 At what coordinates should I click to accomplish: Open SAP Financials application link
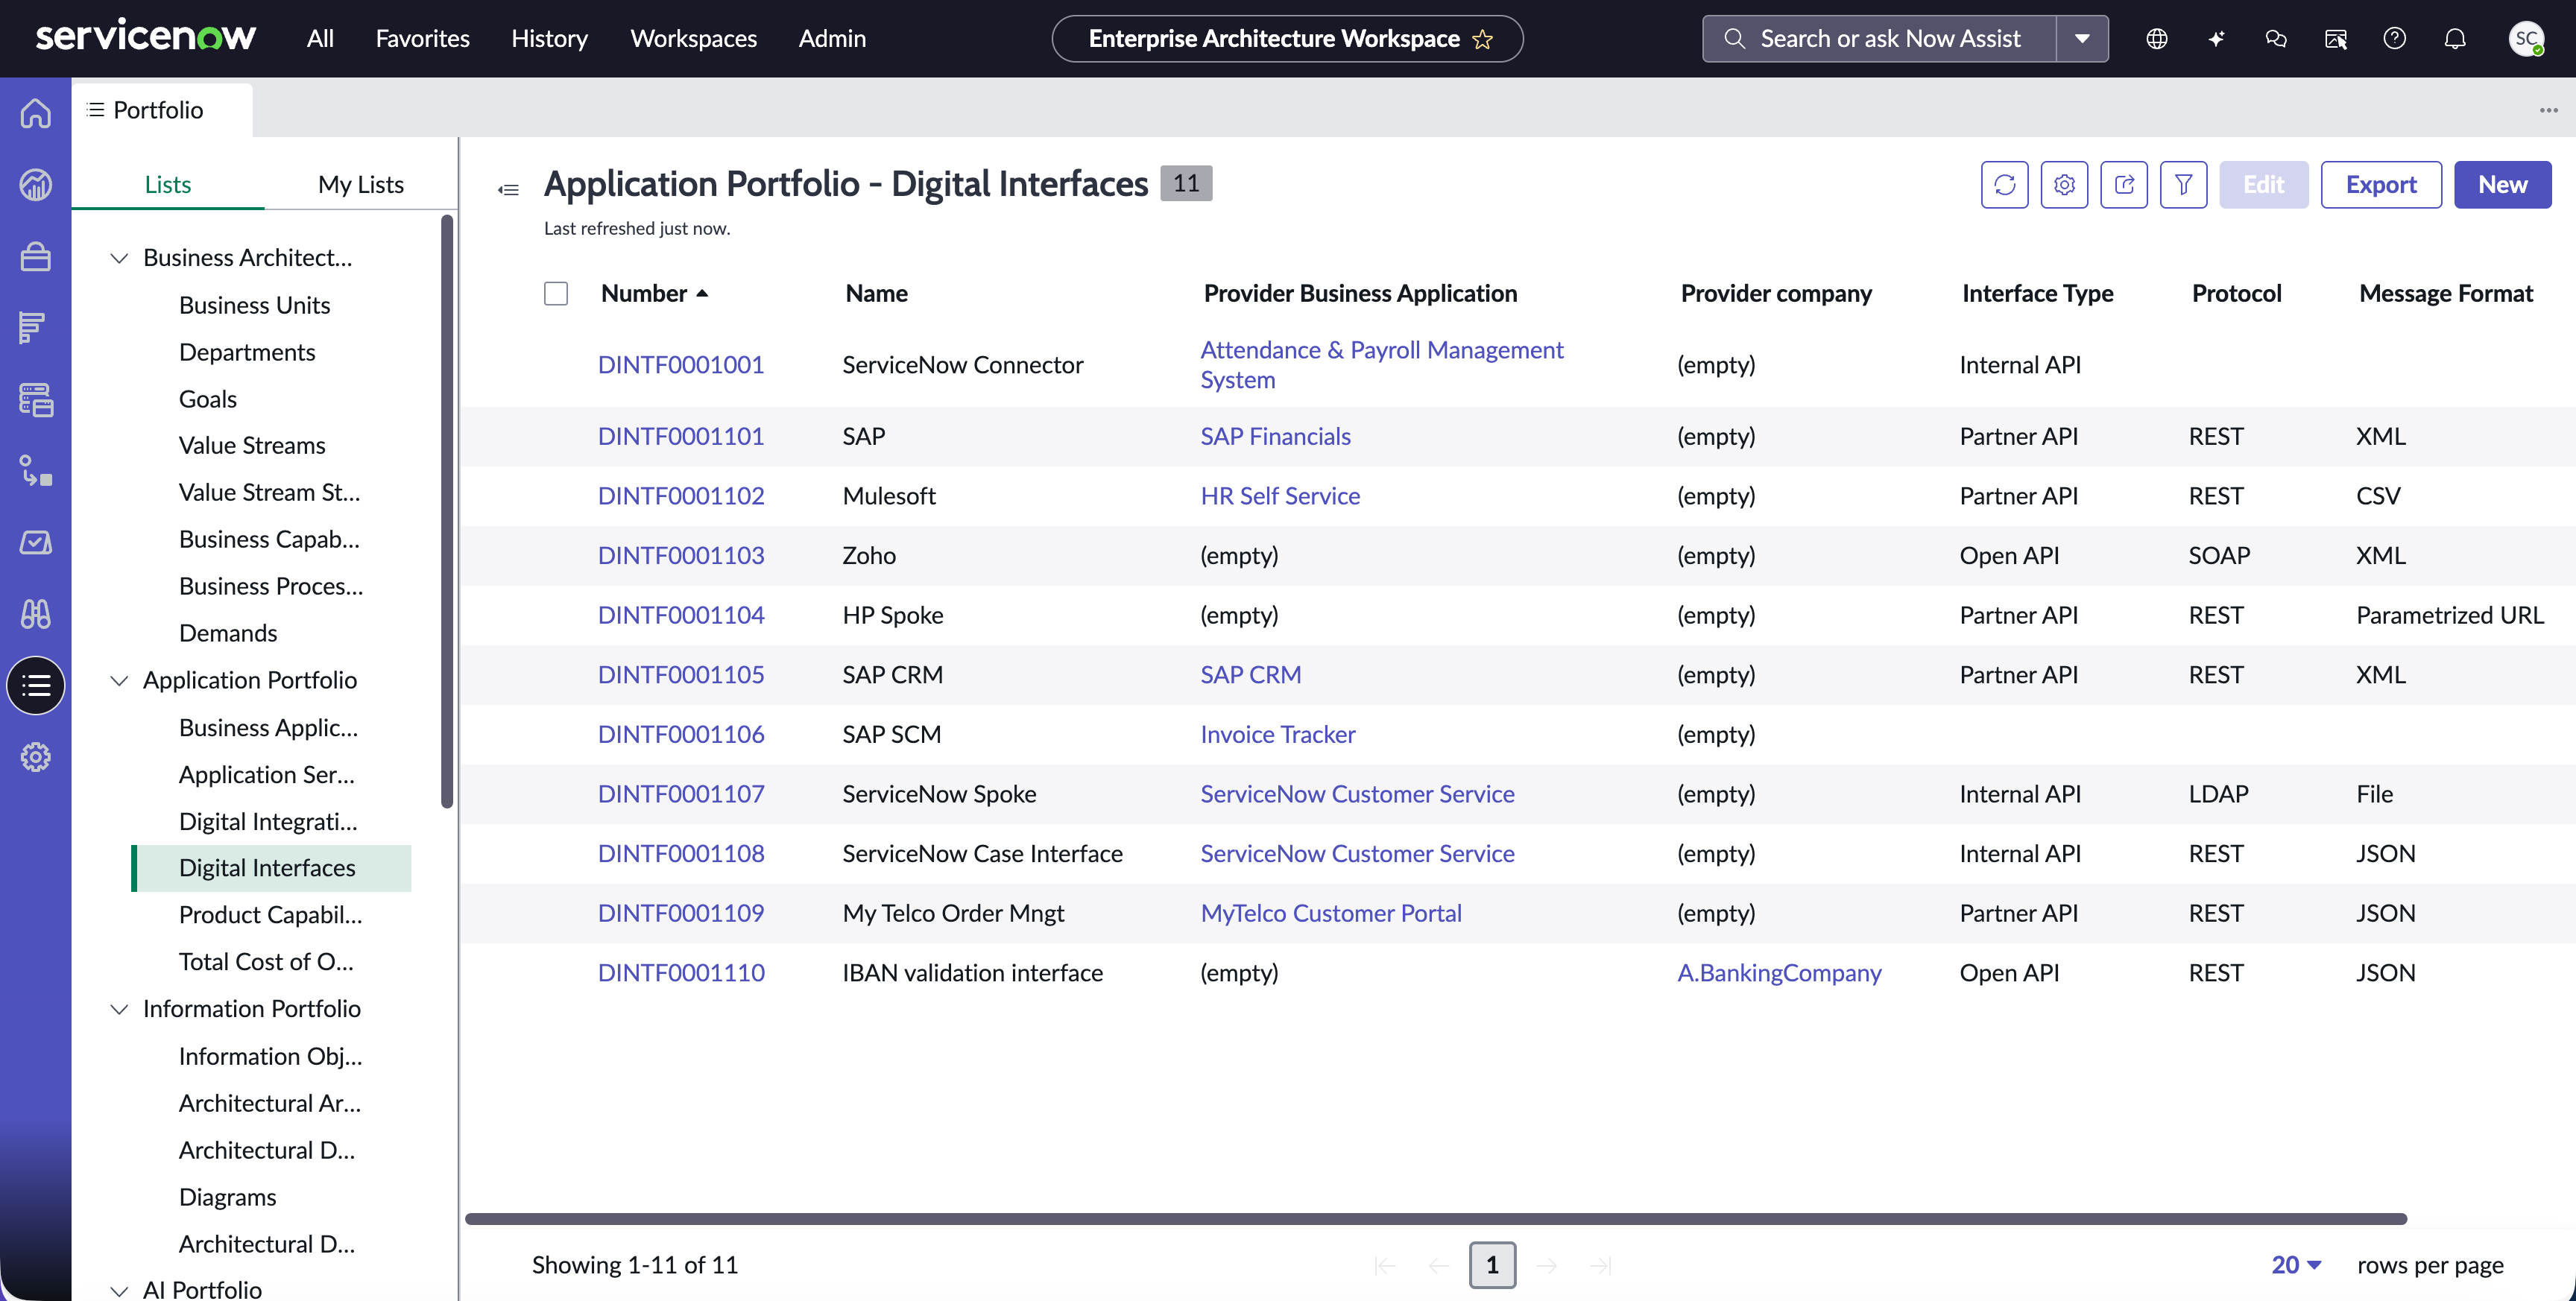[1275, 436]
